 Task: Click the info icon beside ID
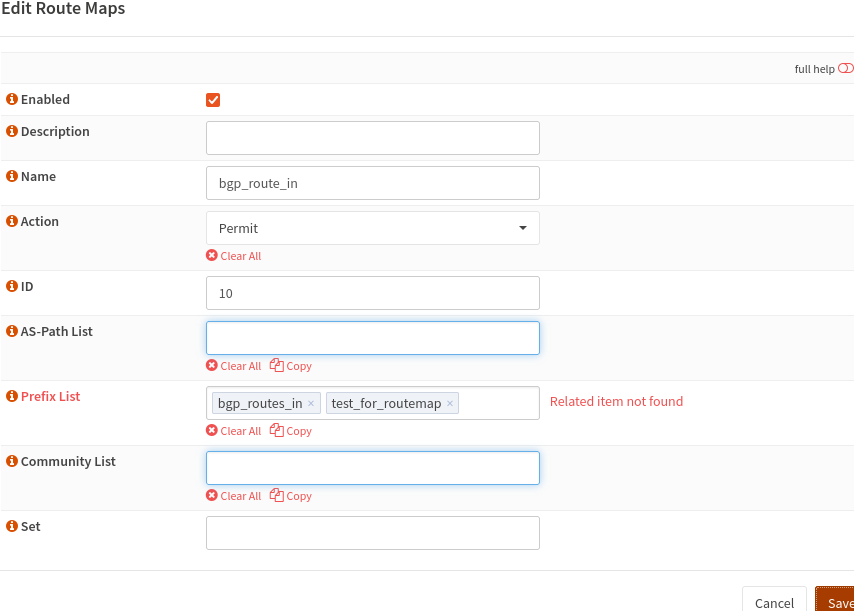pos(11,286)
